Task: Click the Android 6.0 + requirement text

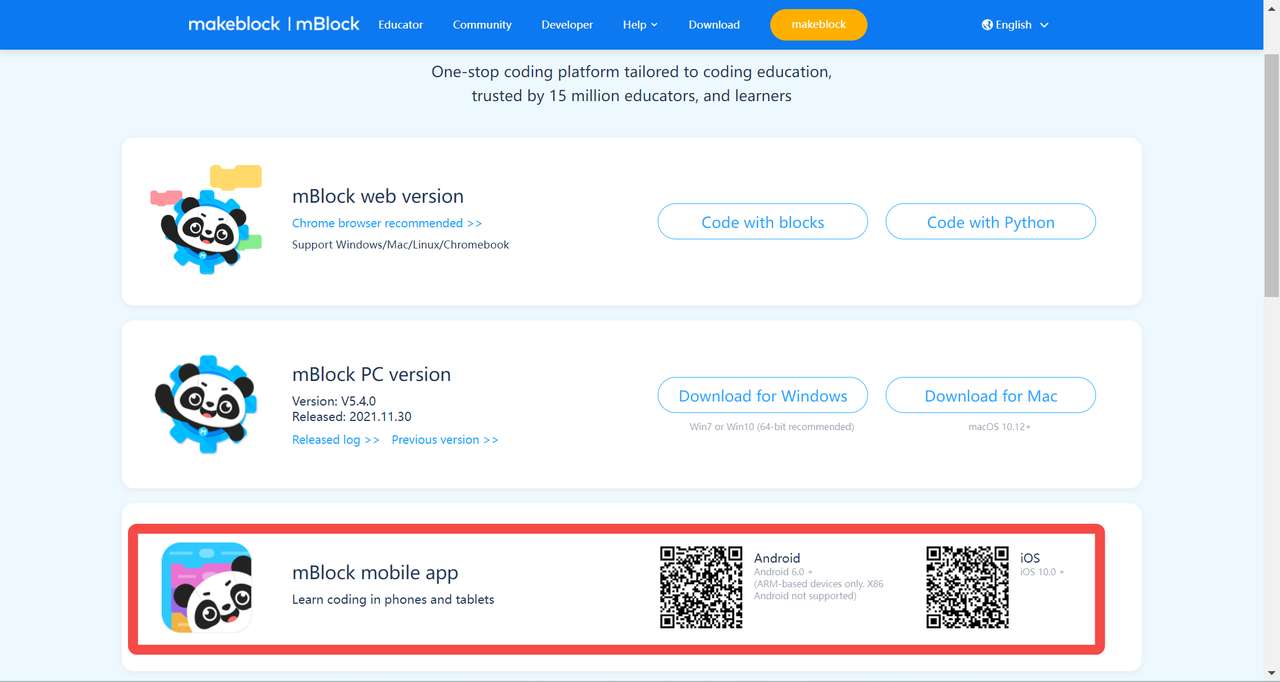Action: [x=783, y=572]
